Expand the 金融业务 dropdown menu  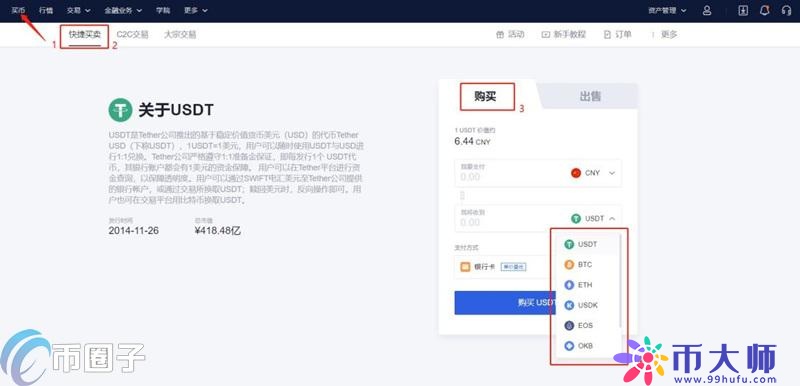click(123, 10)
